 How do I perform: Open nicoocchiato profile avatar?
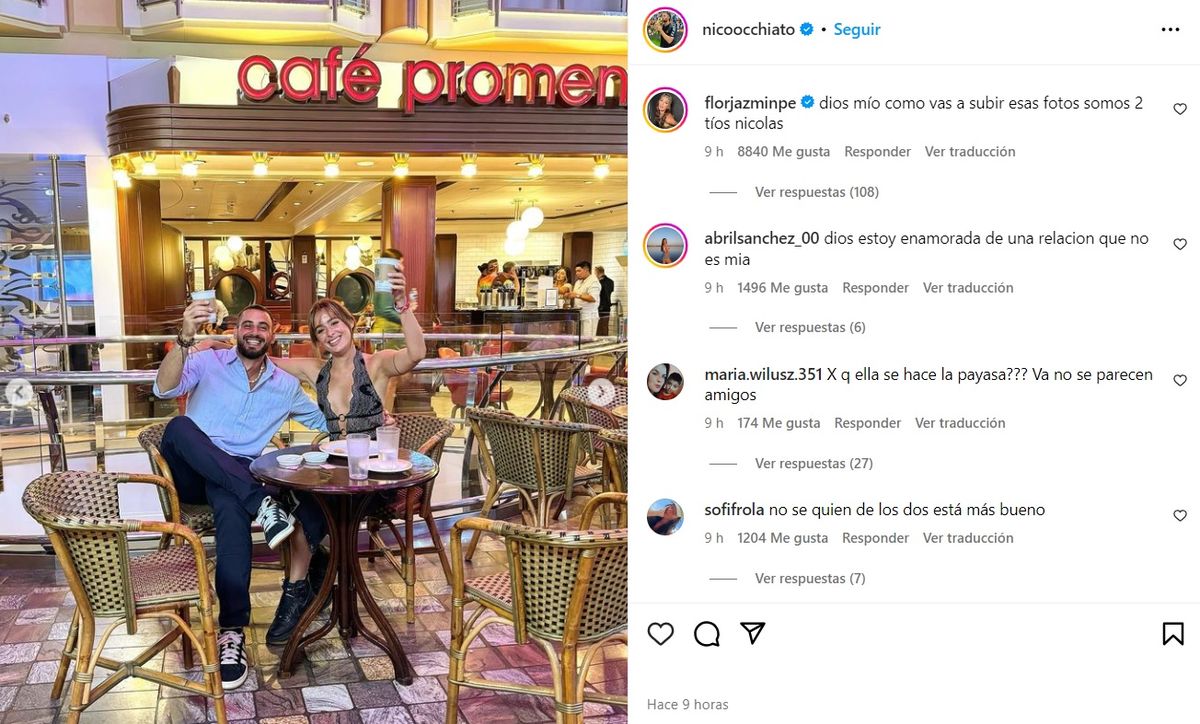click(665, 29)
